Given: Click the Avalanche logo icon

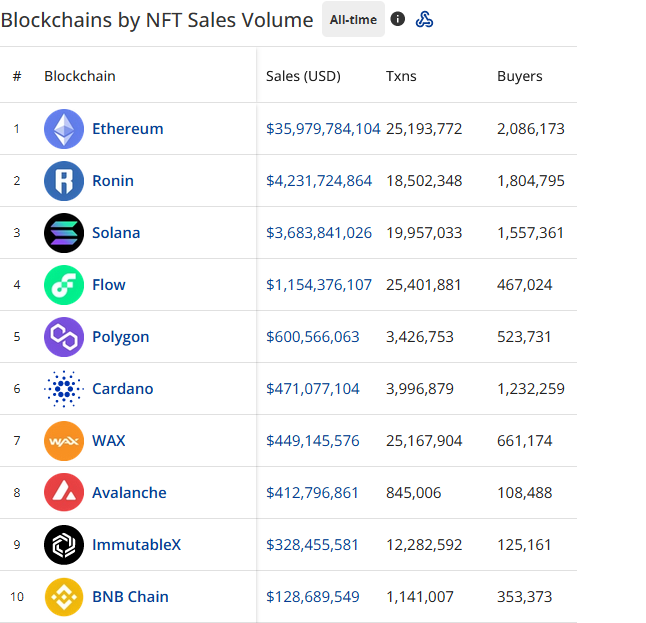Looking at the screenshot, I should pyautogui.click(x=64, y=493).
